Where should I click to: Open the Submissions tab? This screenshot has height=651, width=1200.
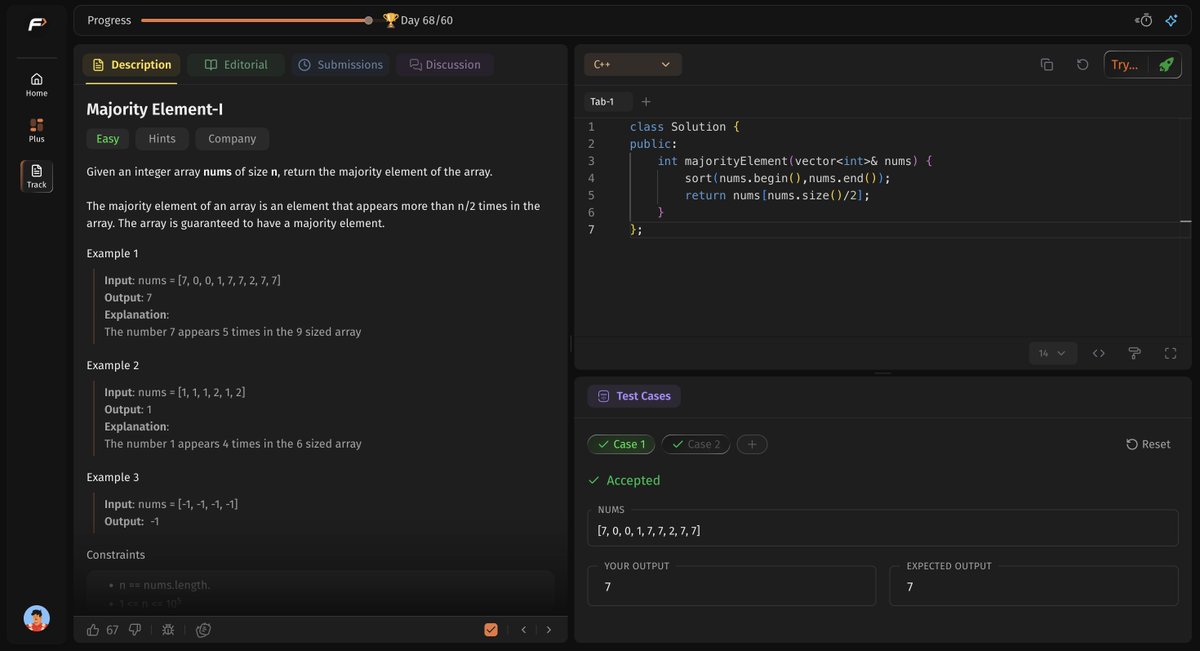click(340, 64)
